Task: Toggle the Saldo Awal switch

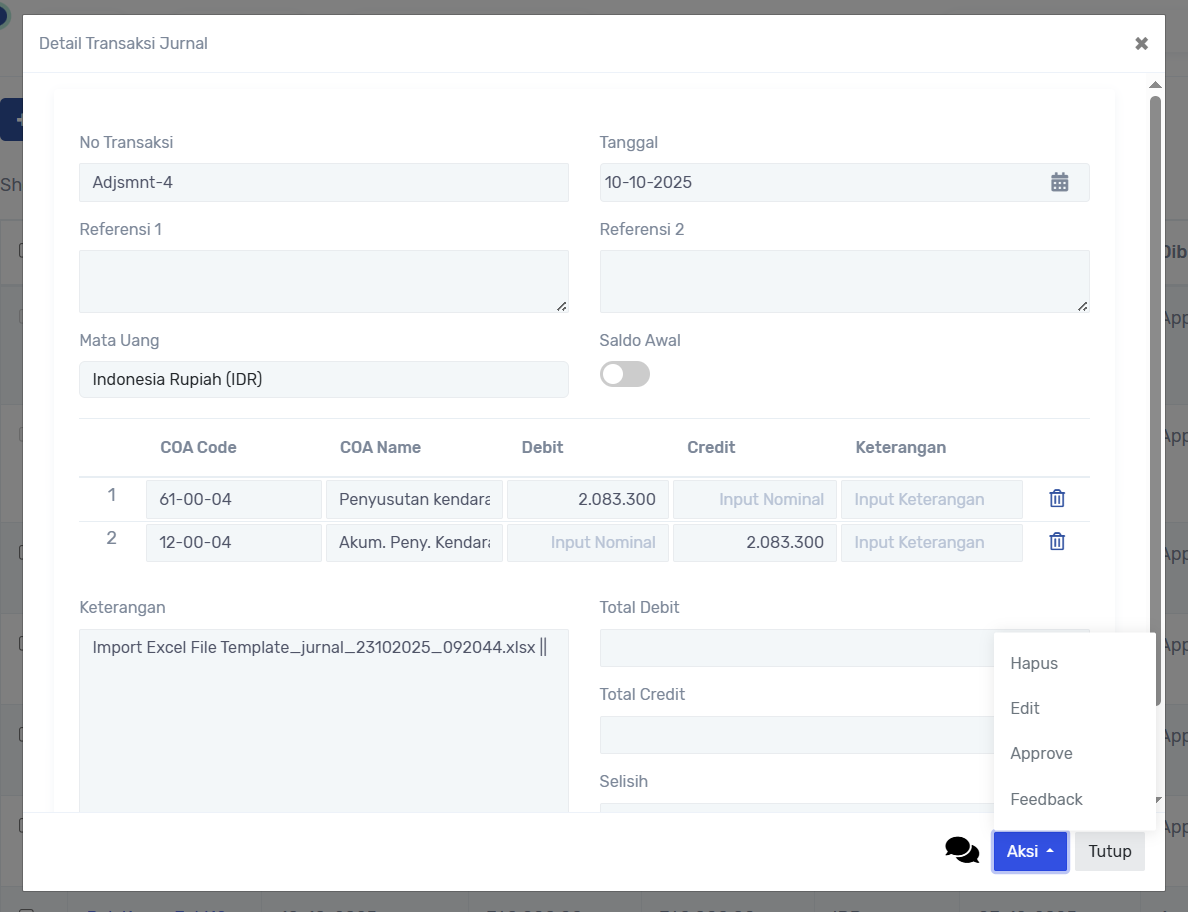Action: pos(625,374)
